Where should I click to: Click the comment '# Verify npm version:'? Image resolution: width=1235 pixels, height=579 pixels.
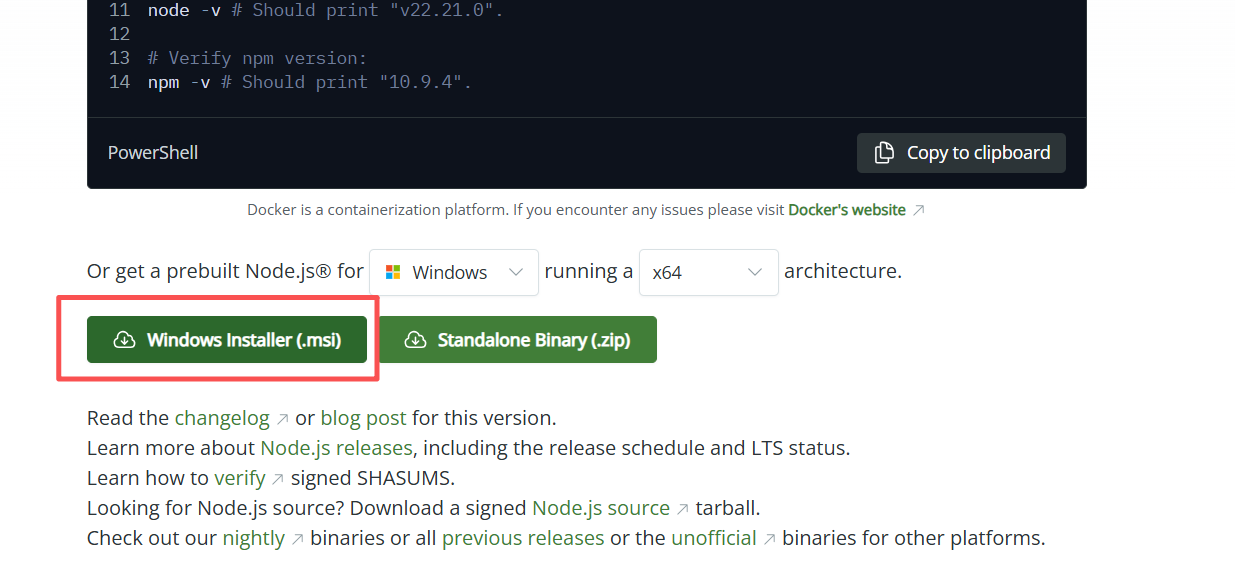[257, 58]
